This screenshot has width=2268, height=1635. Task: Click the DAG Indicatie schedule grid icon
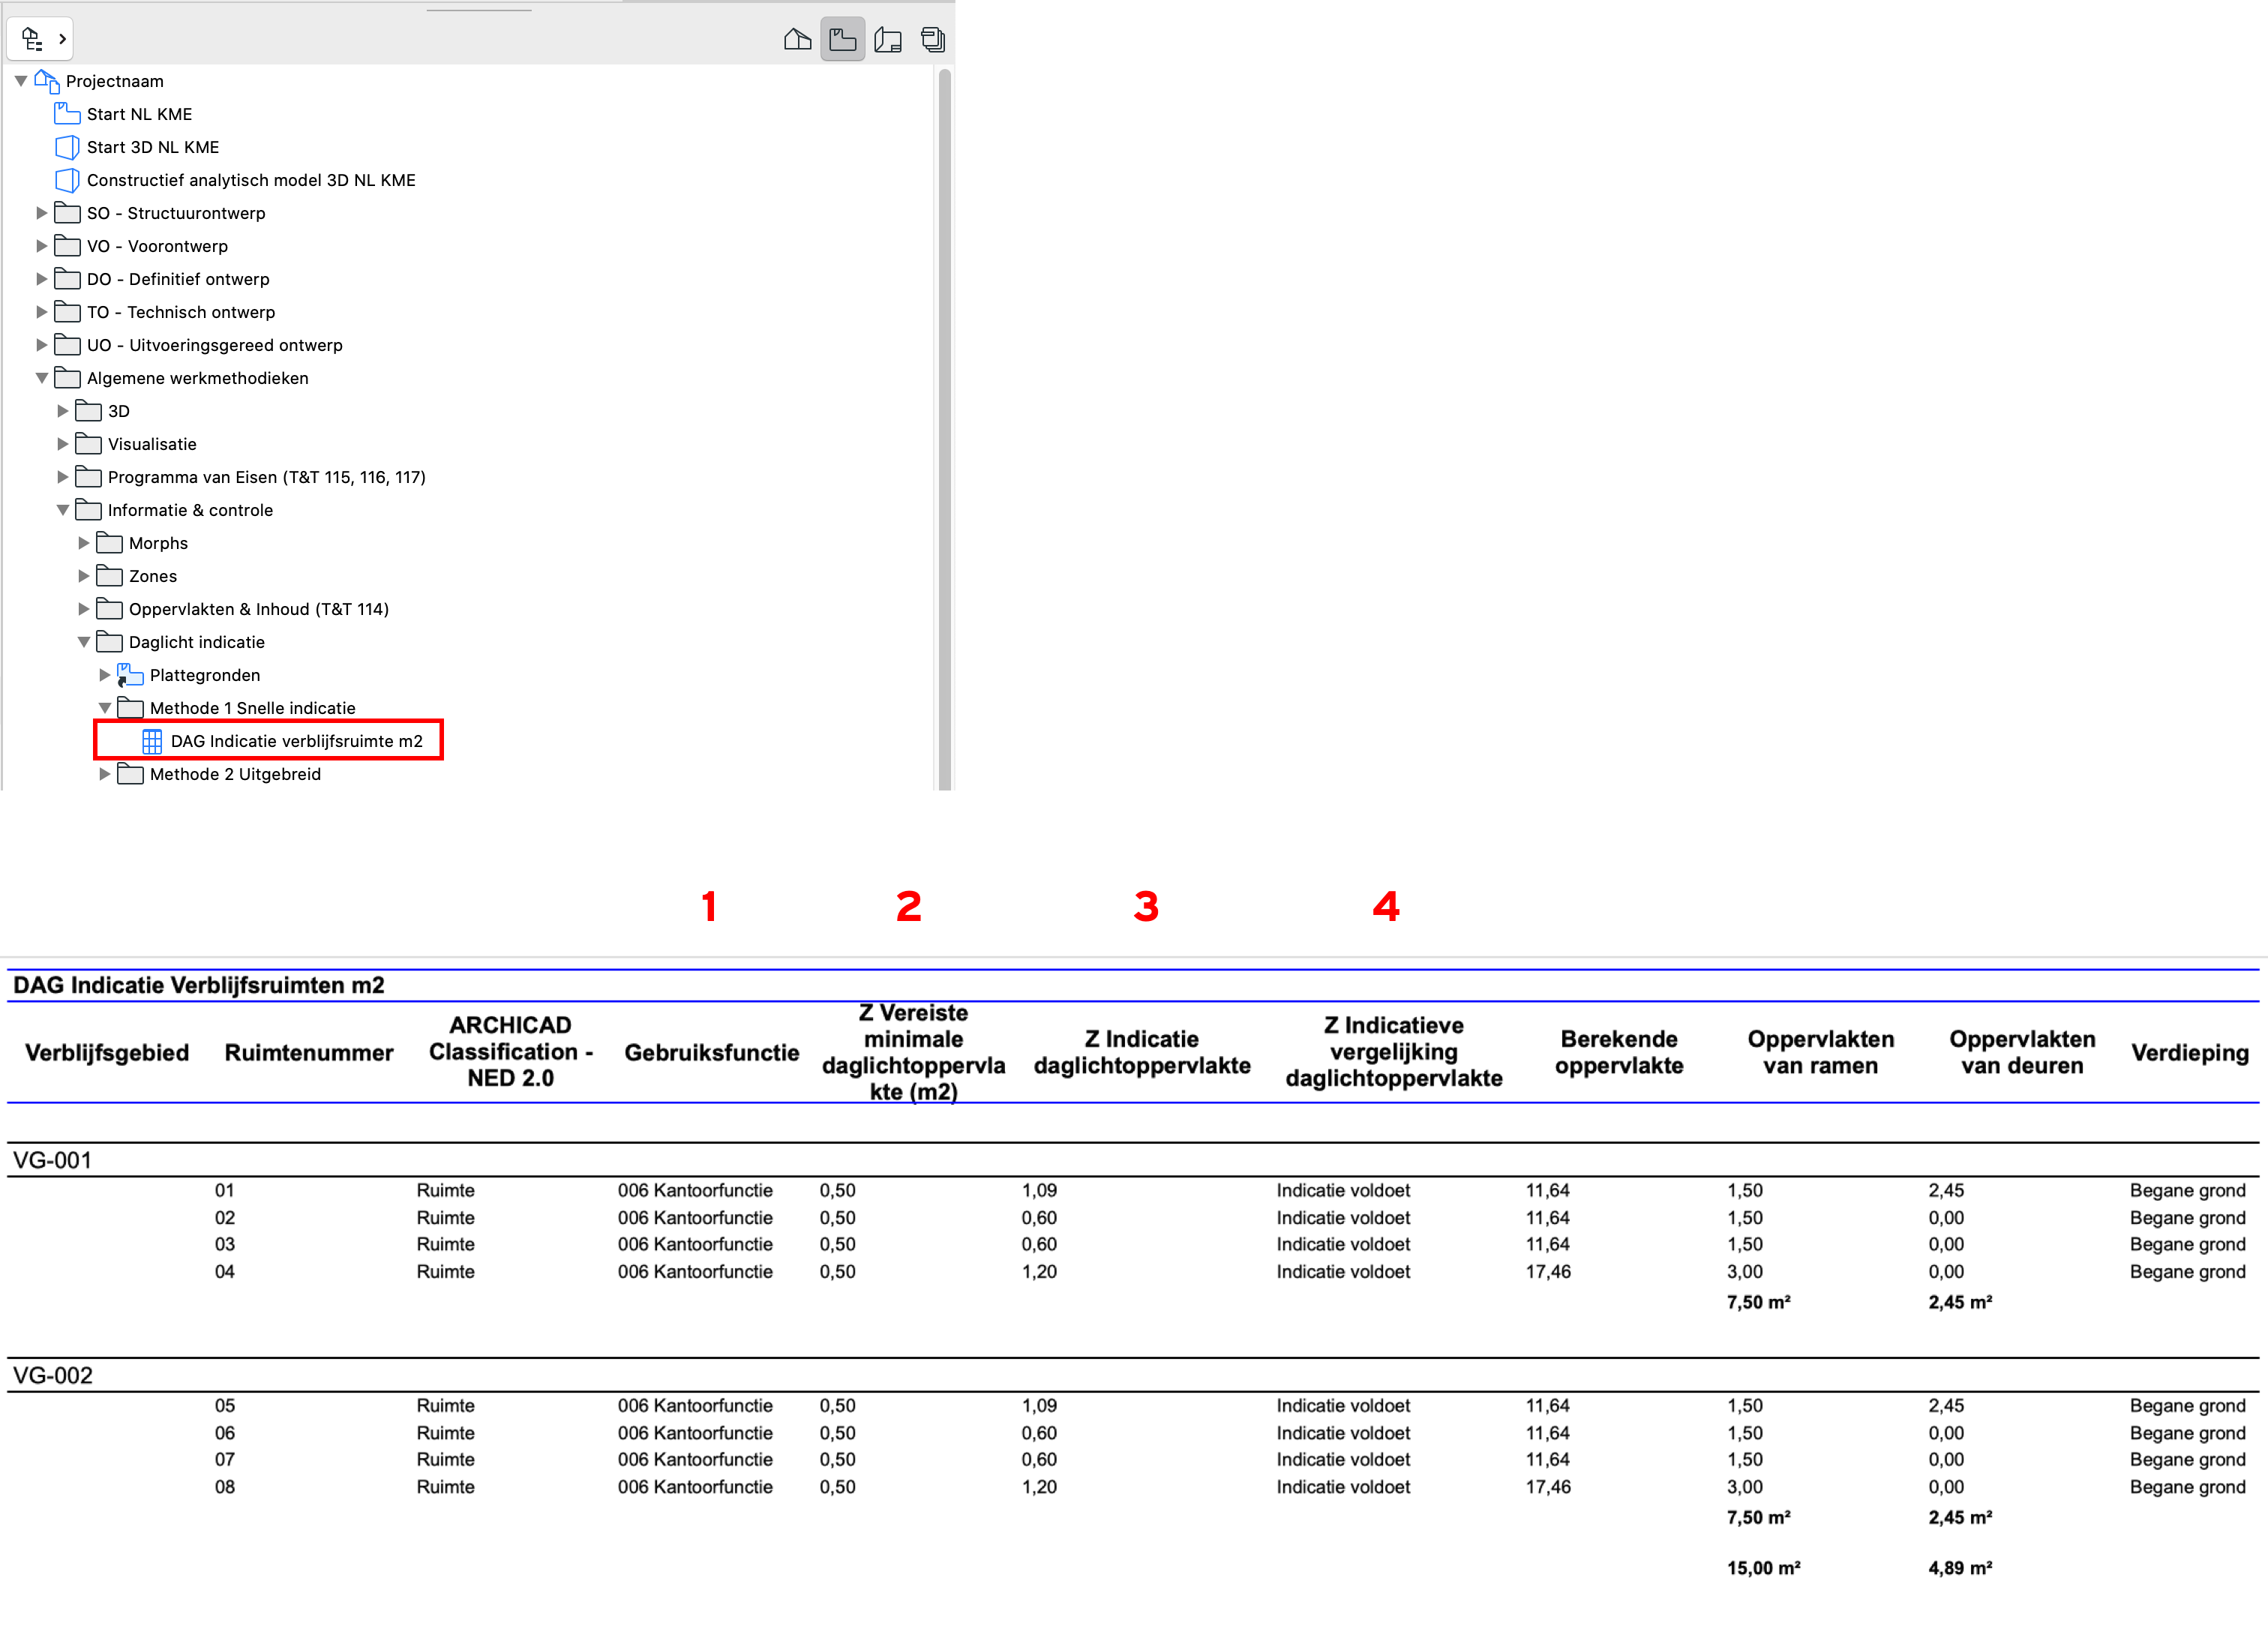coord(151,741)
